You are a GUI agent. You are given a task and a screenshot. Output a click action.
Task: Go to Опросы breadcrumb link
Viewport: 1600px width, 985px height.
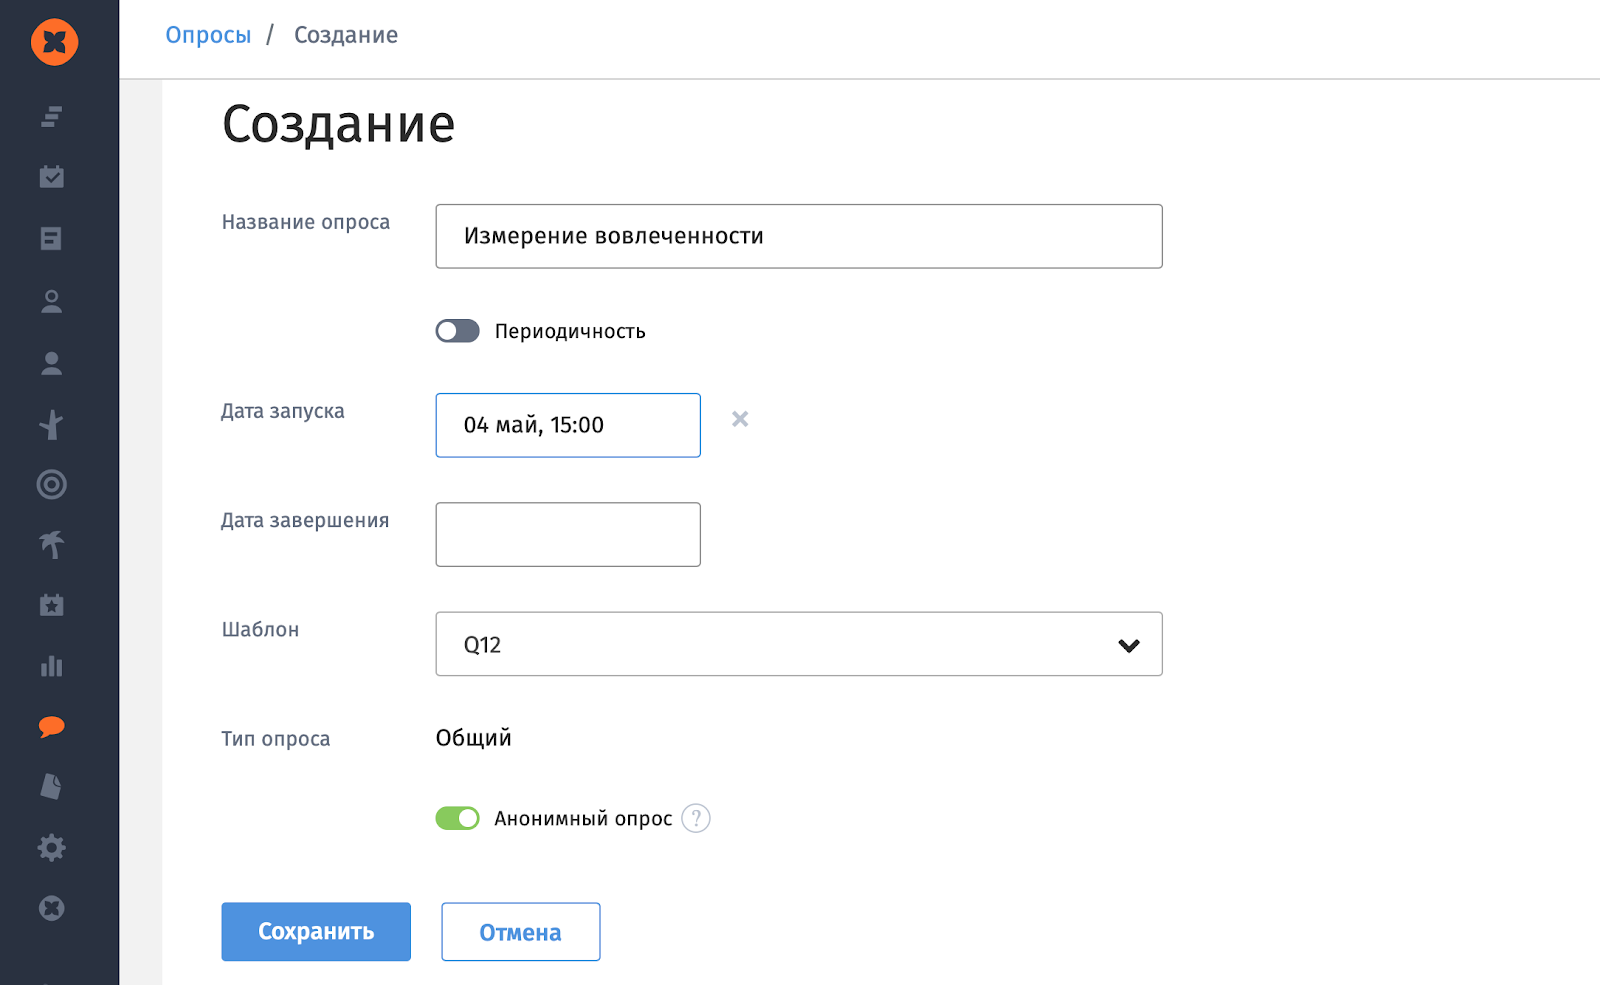pyautogui.click(x=208, y=35)
